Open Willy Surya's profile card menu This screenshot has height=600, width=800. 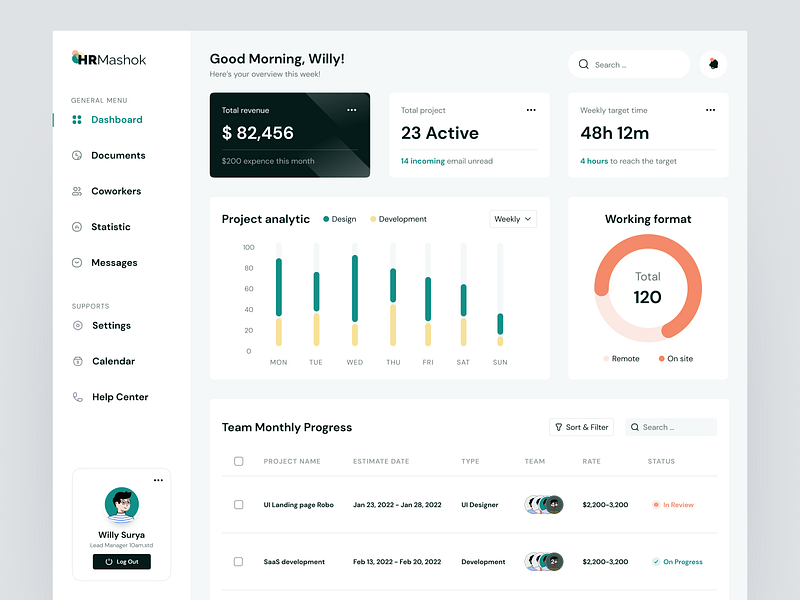coord(157,479)
